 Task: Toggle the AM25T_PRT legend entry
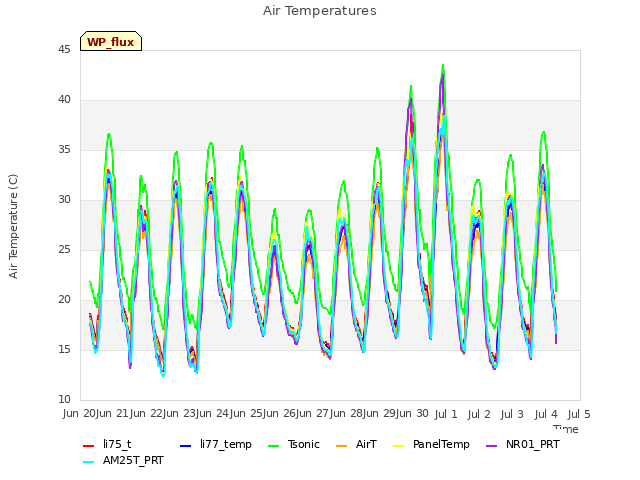coord(123,460)
